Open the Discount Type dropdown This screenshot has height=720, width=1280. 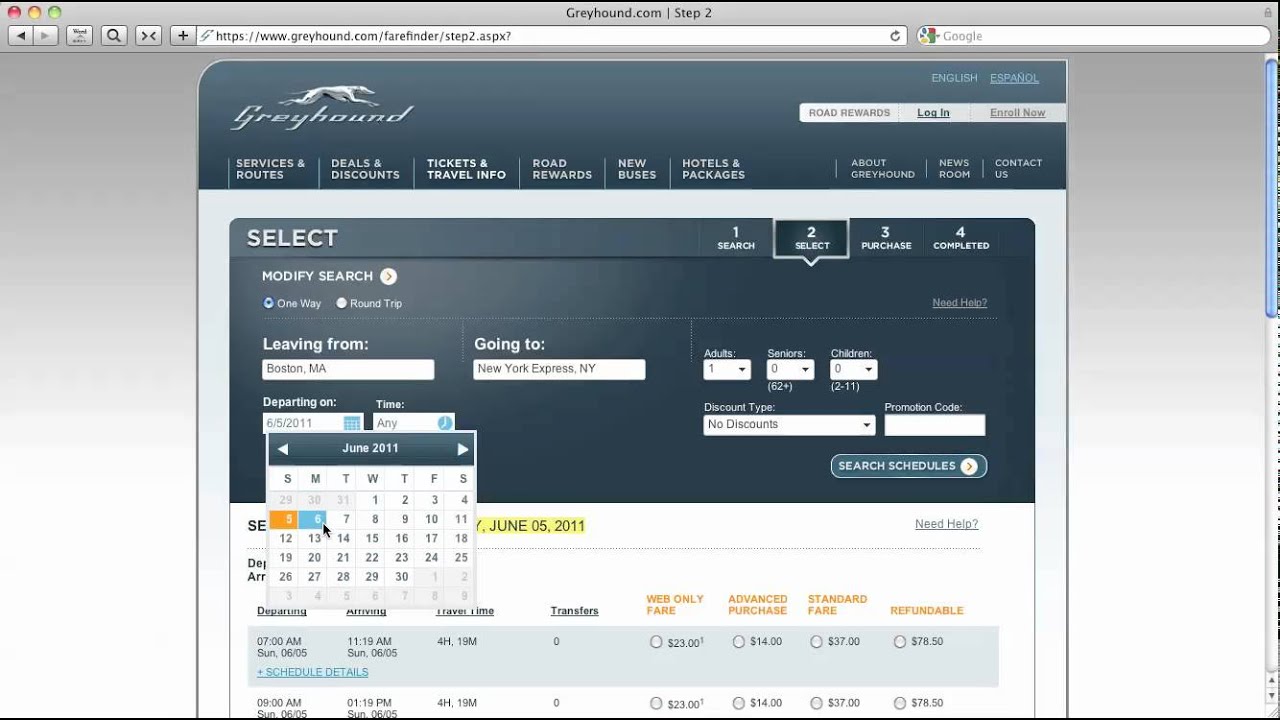click(789, 424)
